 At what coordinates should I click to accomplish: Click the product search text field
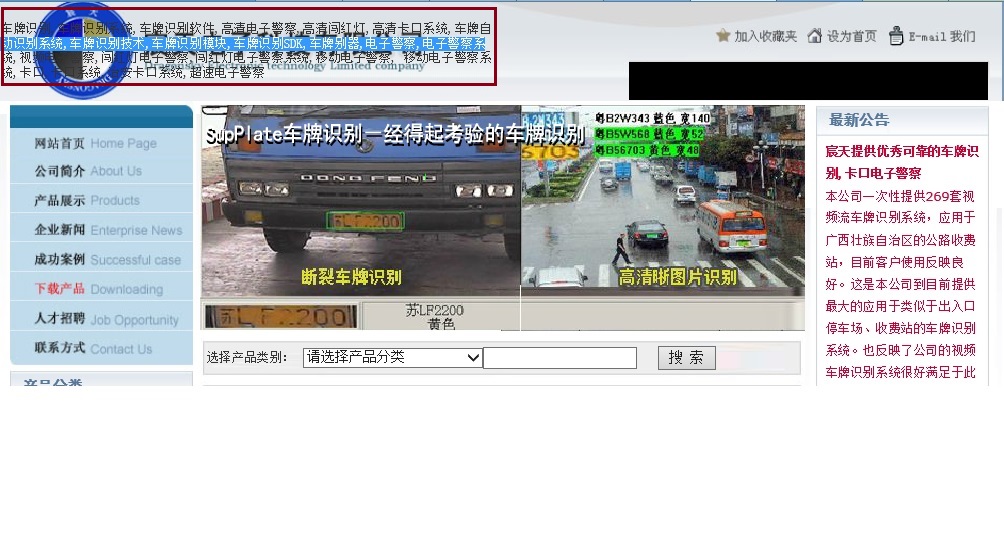point(560,358)
